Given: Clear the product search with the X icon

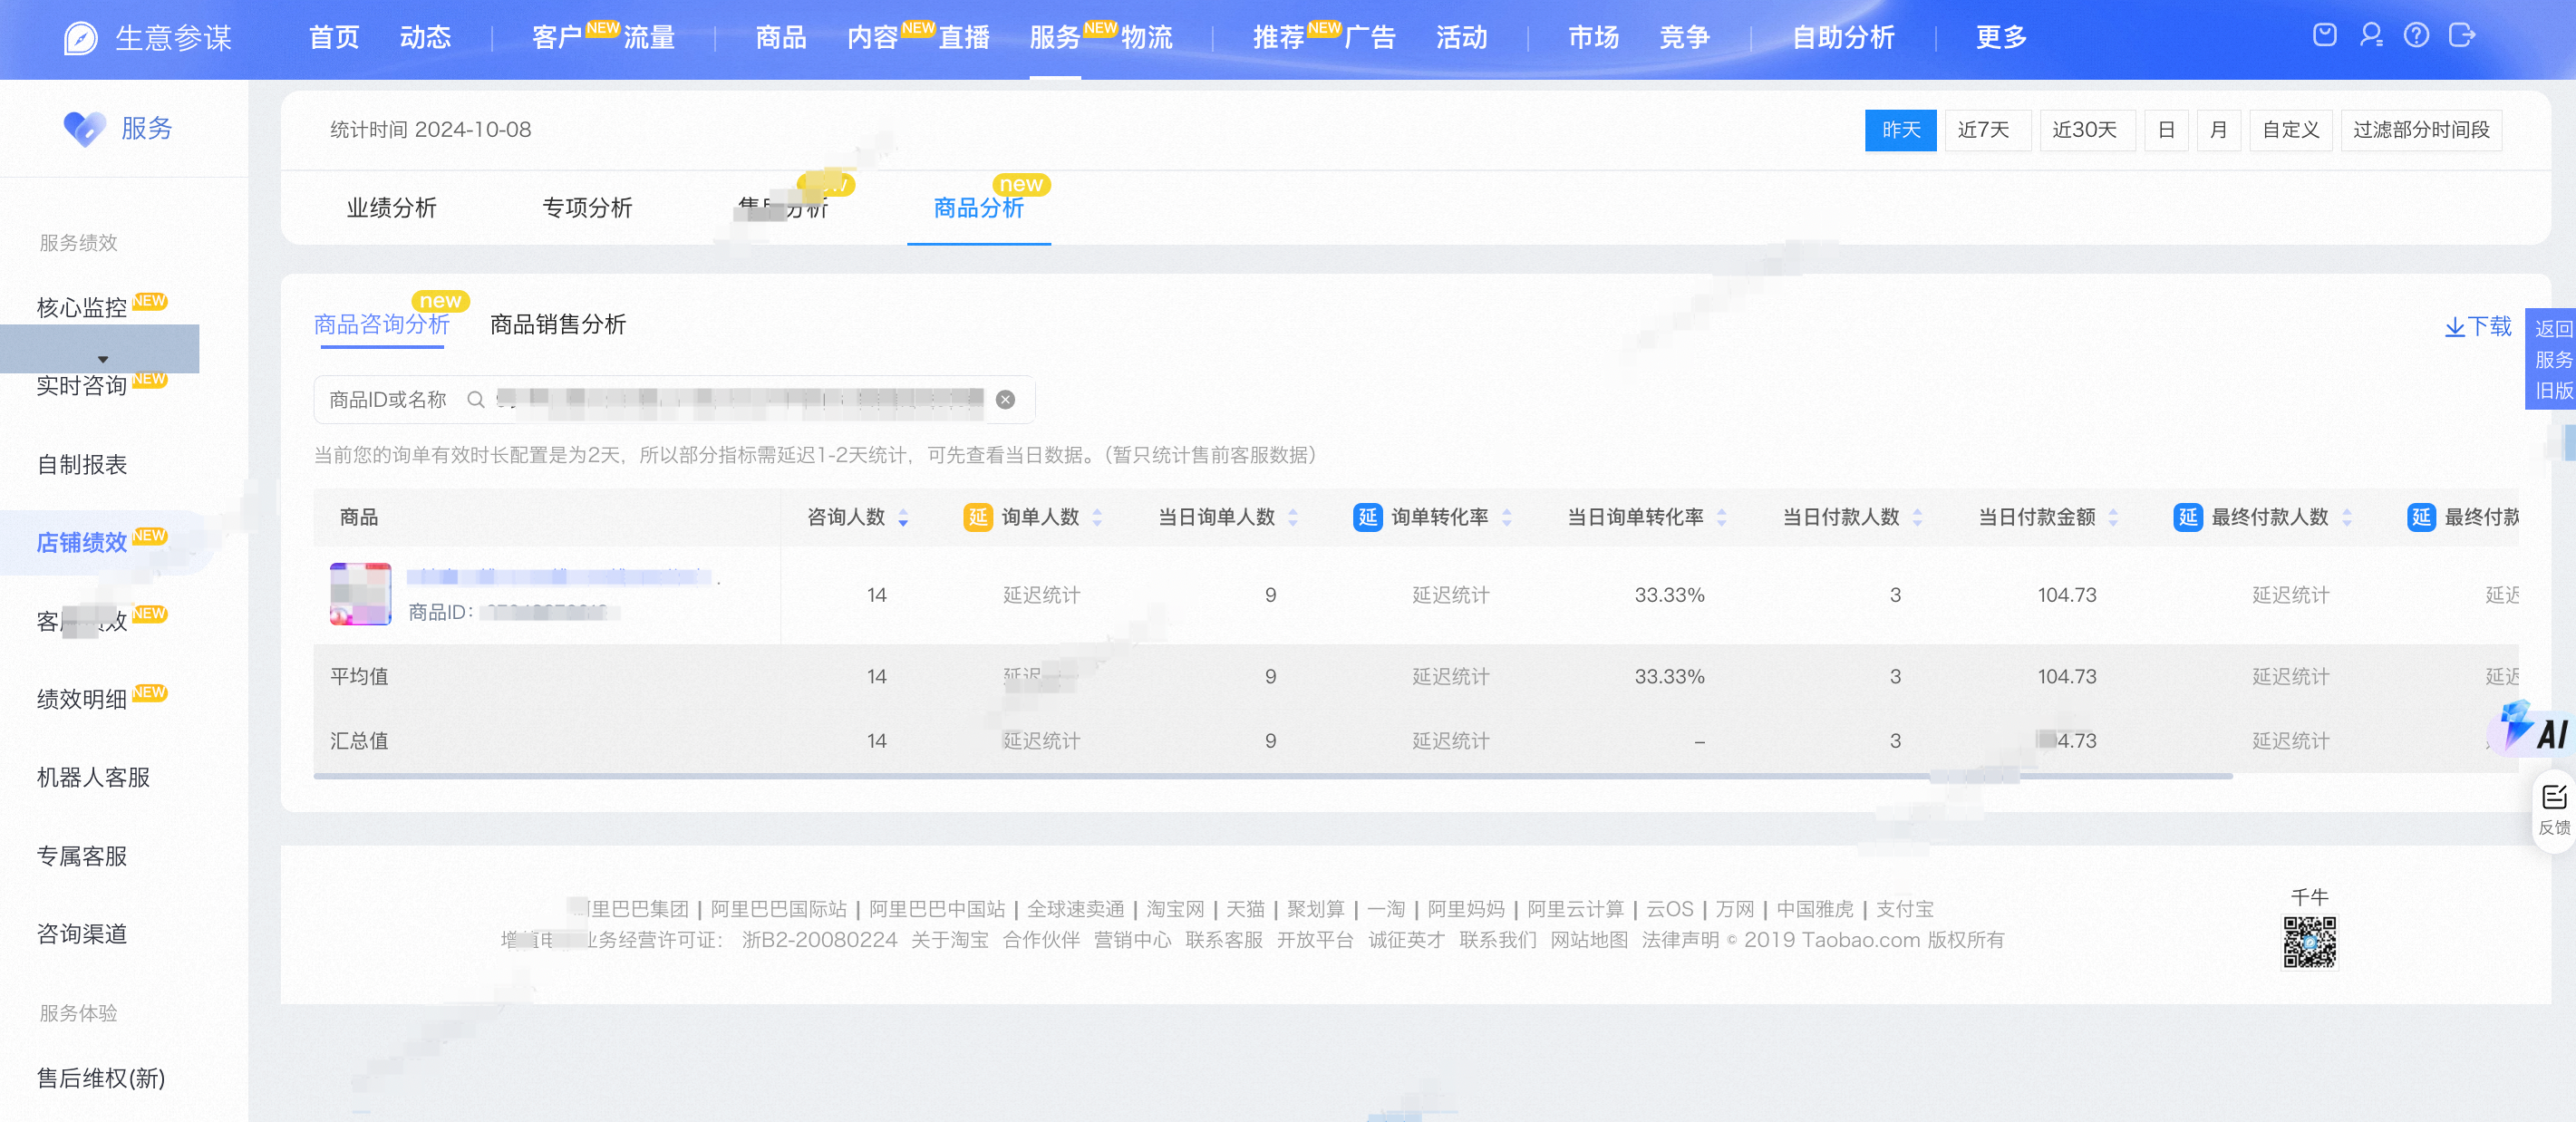Looking at the screenshot, I should click(x=1005, y=400).
